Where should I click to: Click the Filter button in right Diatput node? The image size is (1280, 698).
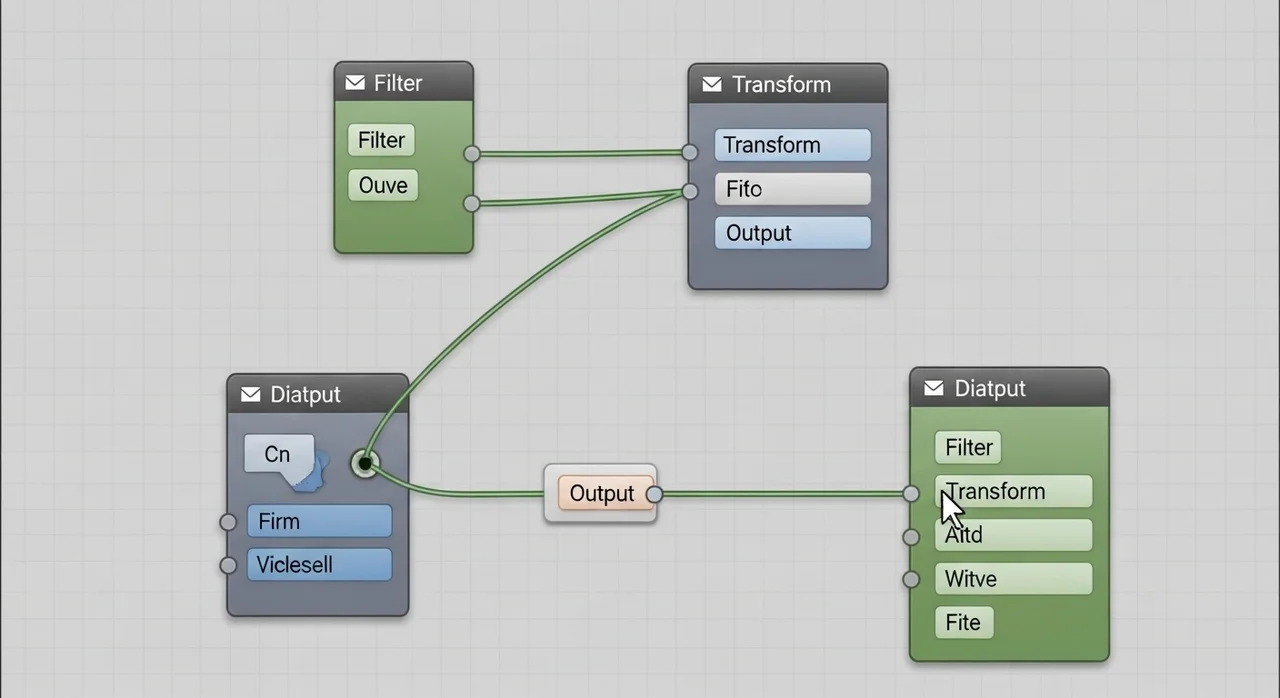coord(968,447)
